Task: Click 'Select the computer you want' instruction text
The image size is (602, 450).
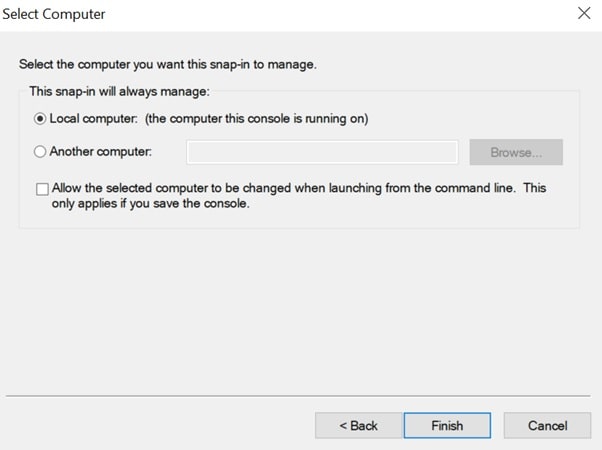Action: [x=168, y=64]
